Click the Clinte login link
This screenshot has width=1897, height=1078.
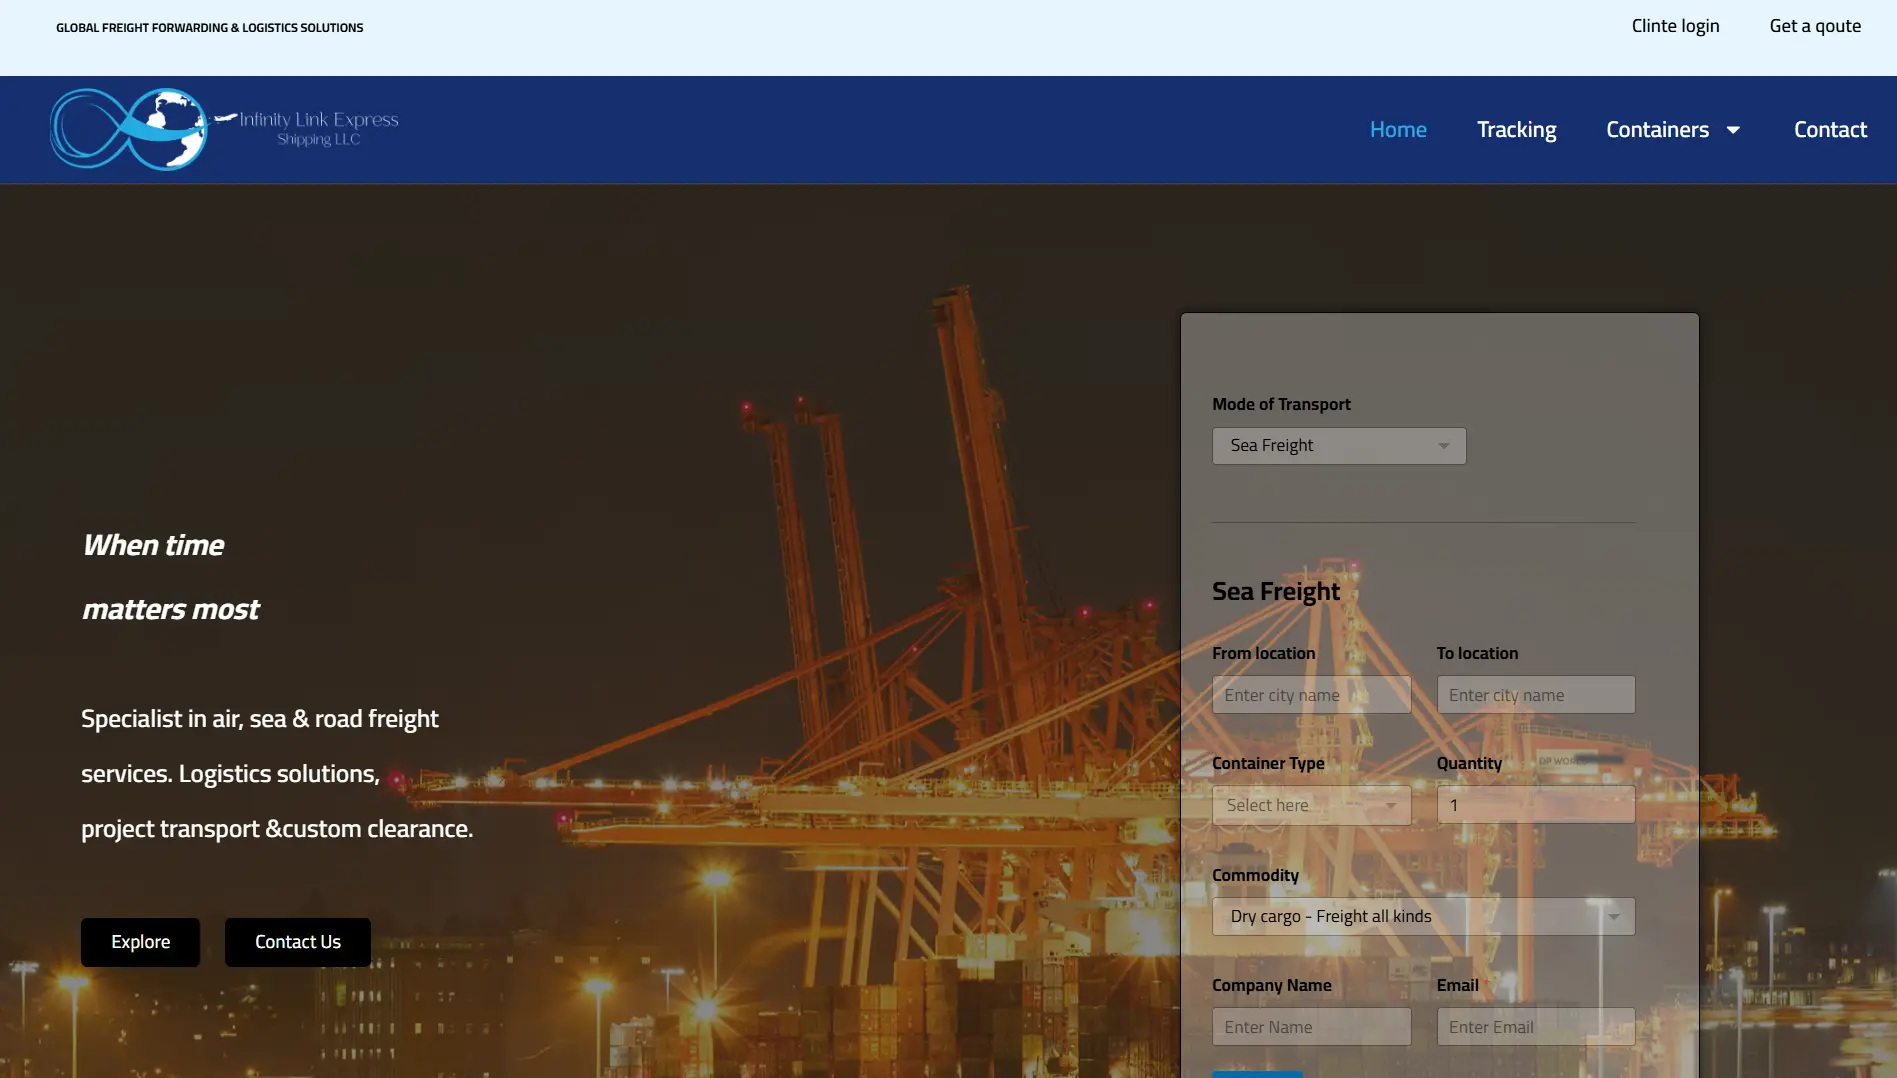point(1675,26)
